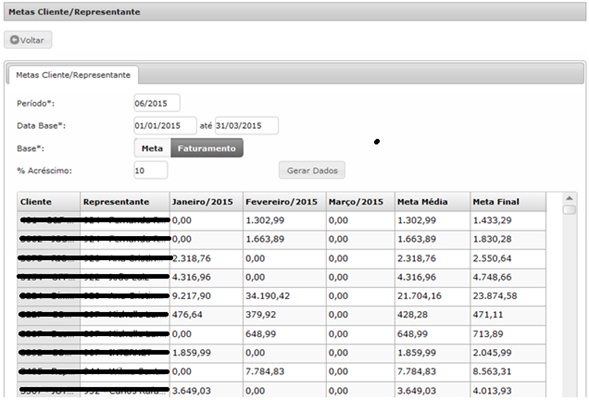
Task: Sort by the Fevereiro/2015 column header
Action: click(x=284, y=202)
